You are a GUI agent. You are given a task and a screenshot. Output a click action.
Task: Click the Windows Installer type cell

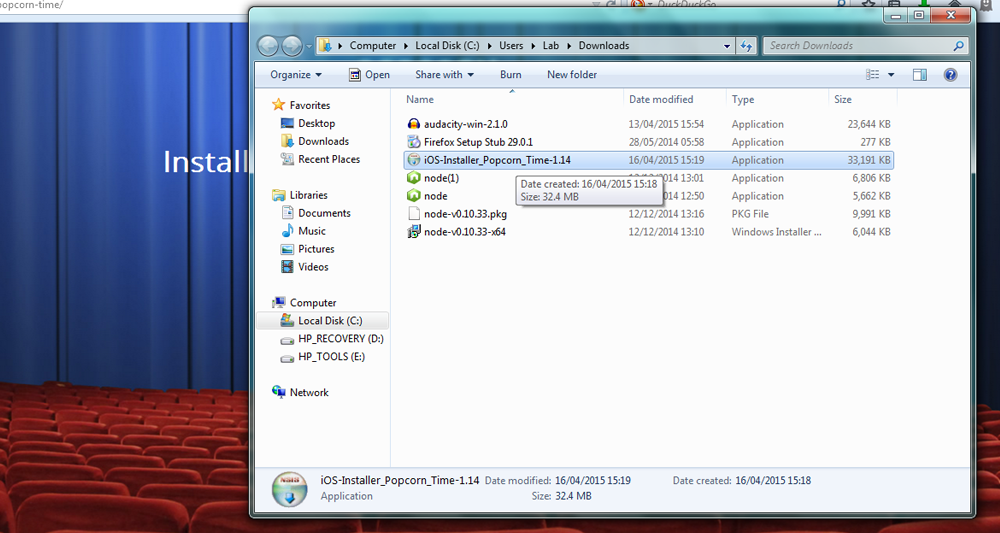pos(776,231)
